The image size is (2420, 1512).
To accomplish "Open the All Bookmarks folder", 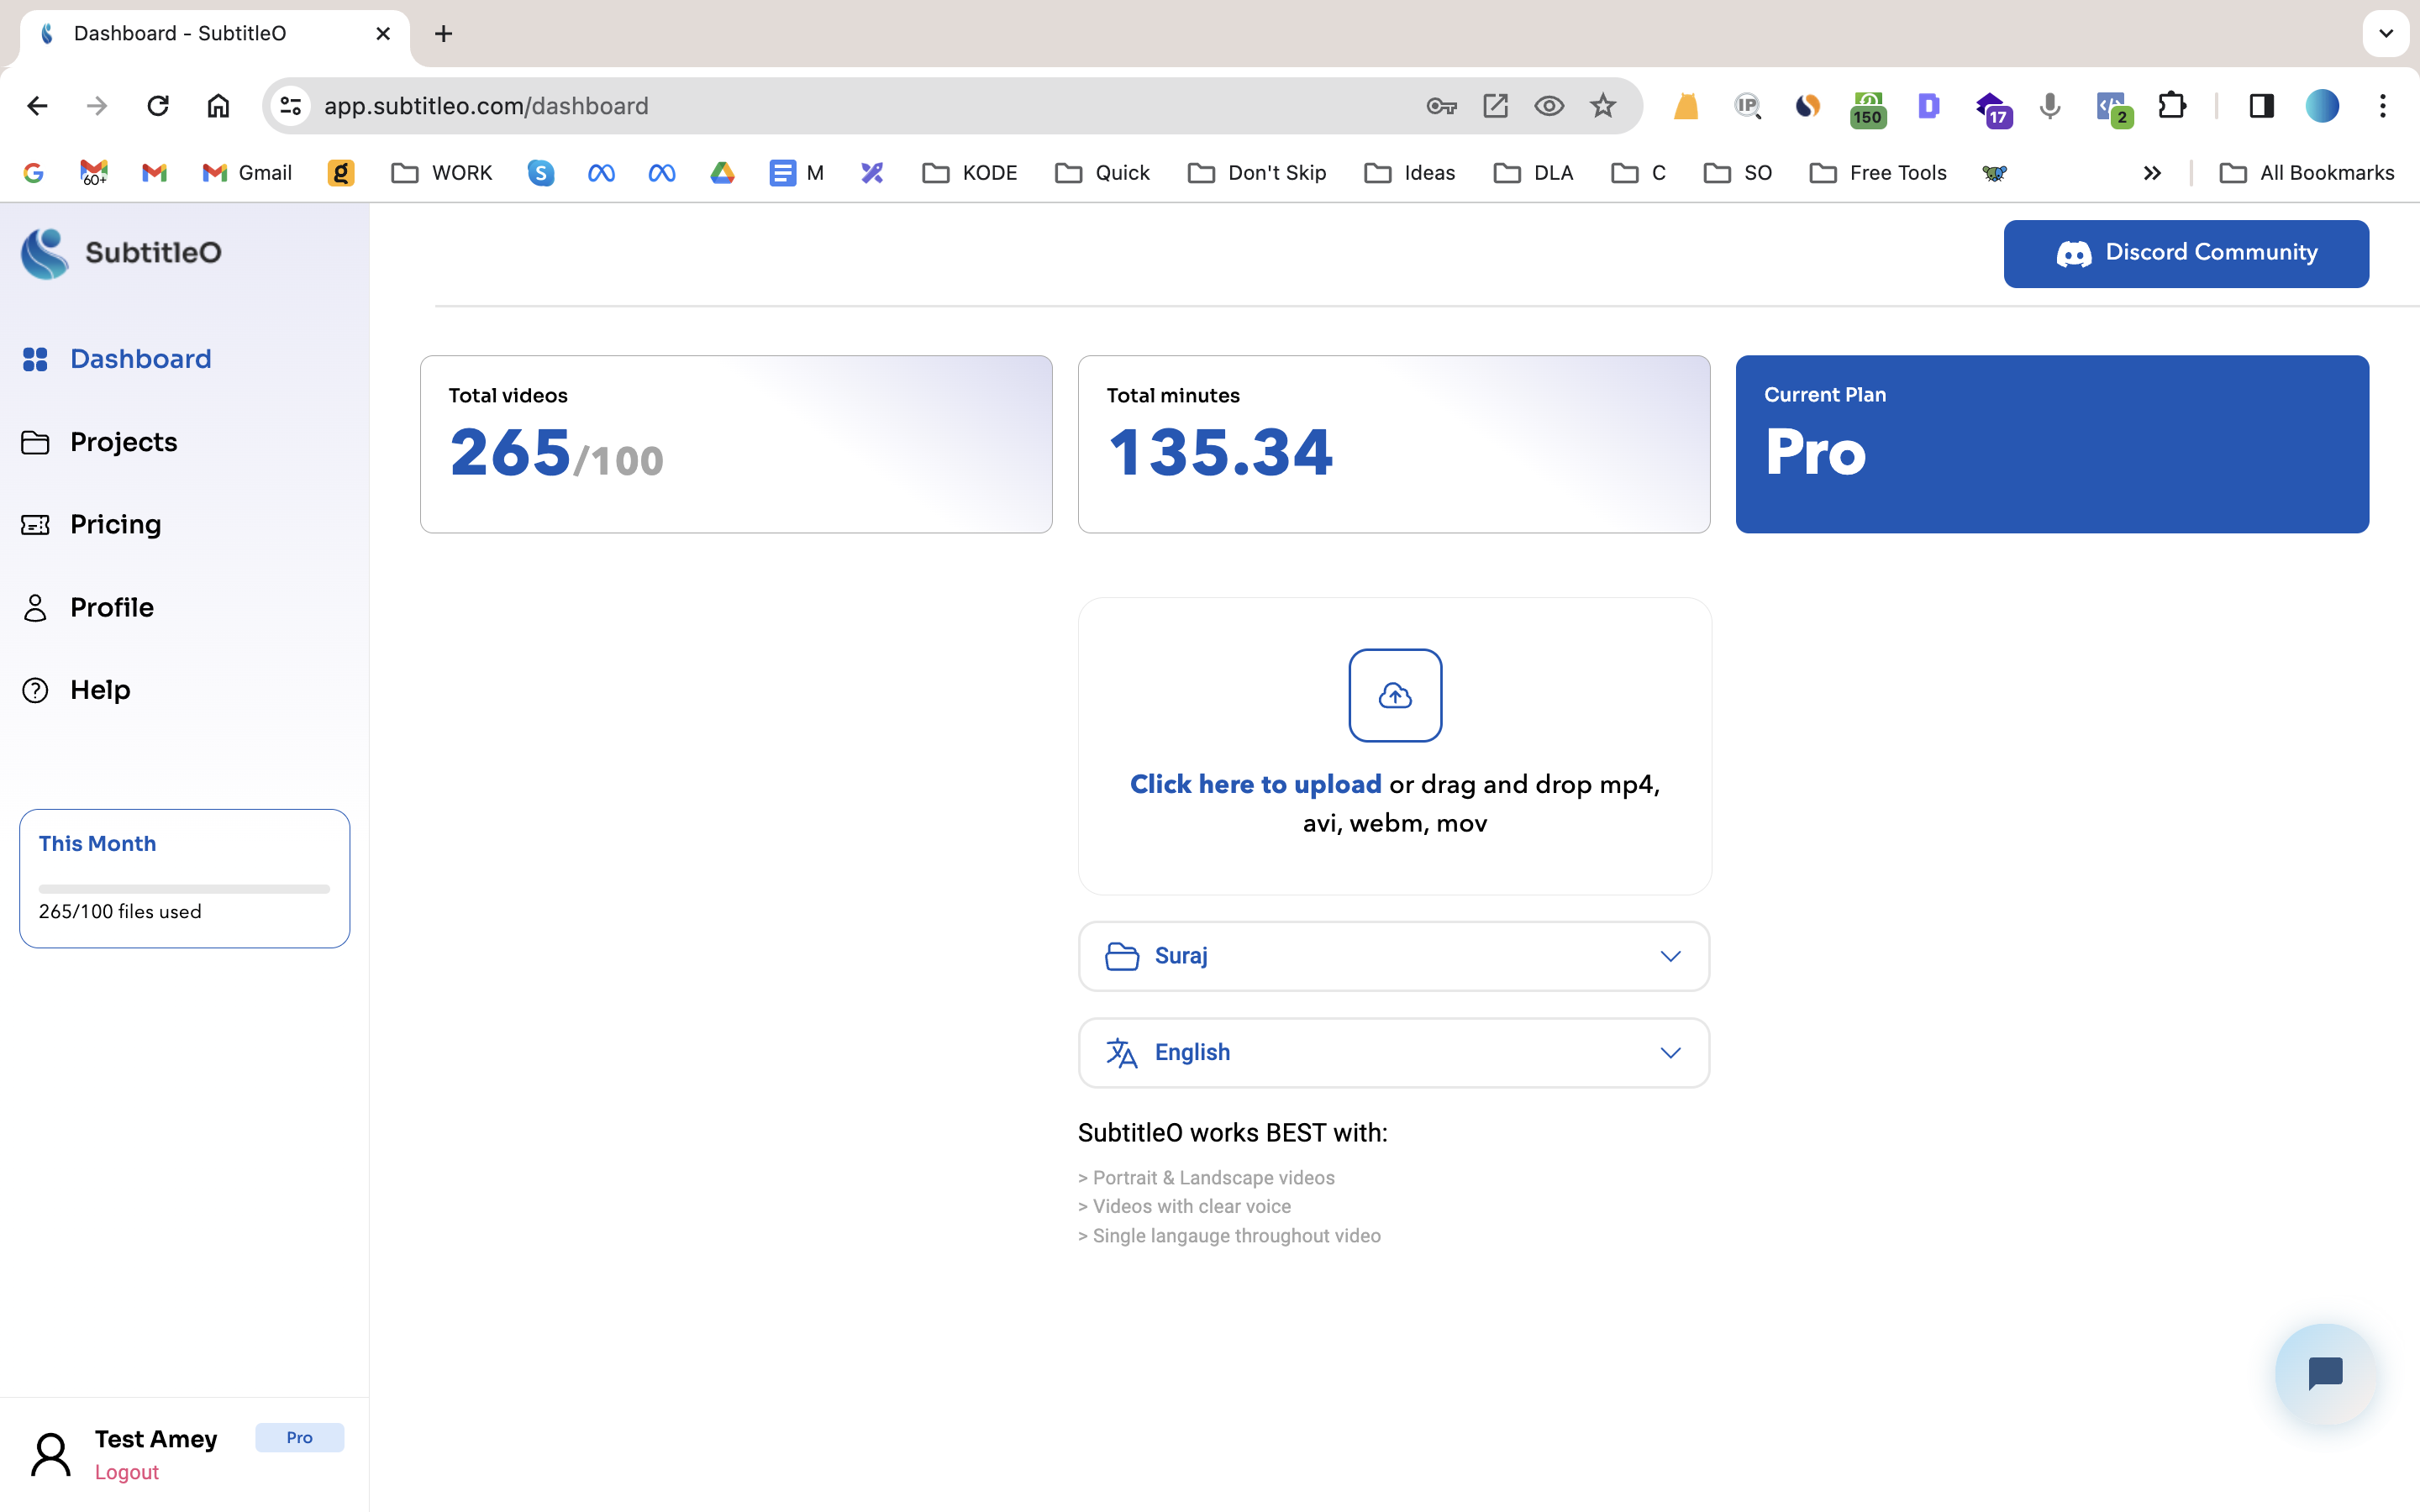I will pyautogui.click(x=2307, y=173).
